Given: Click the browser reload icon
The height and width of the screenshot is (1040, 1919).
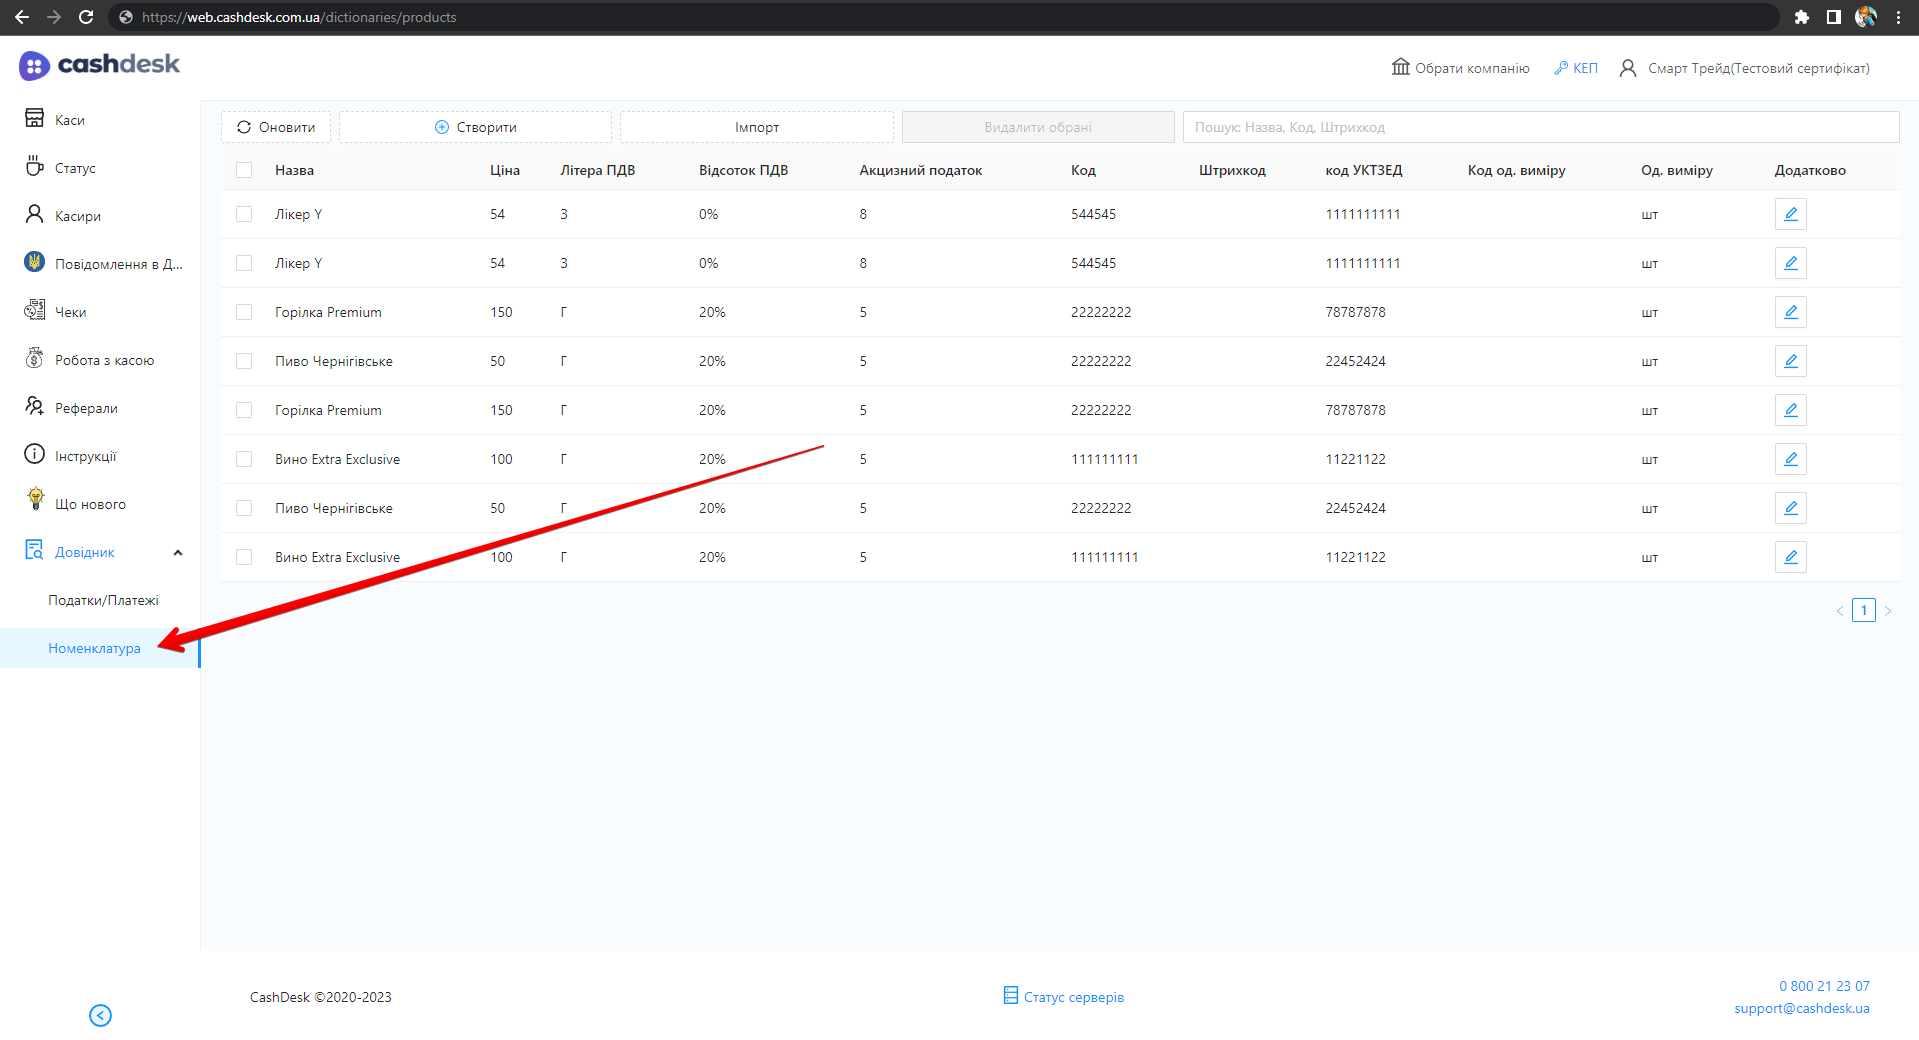Looking at the screenshot, I should pyautogui.click(x=86, y=17).
